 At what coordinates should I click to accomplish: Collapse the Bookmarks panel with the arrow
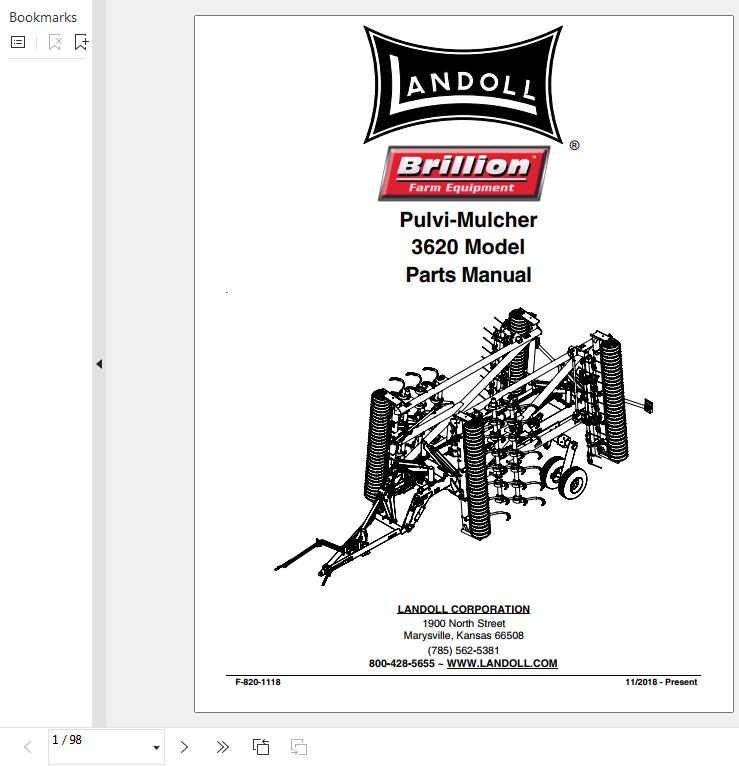(99, 364)
